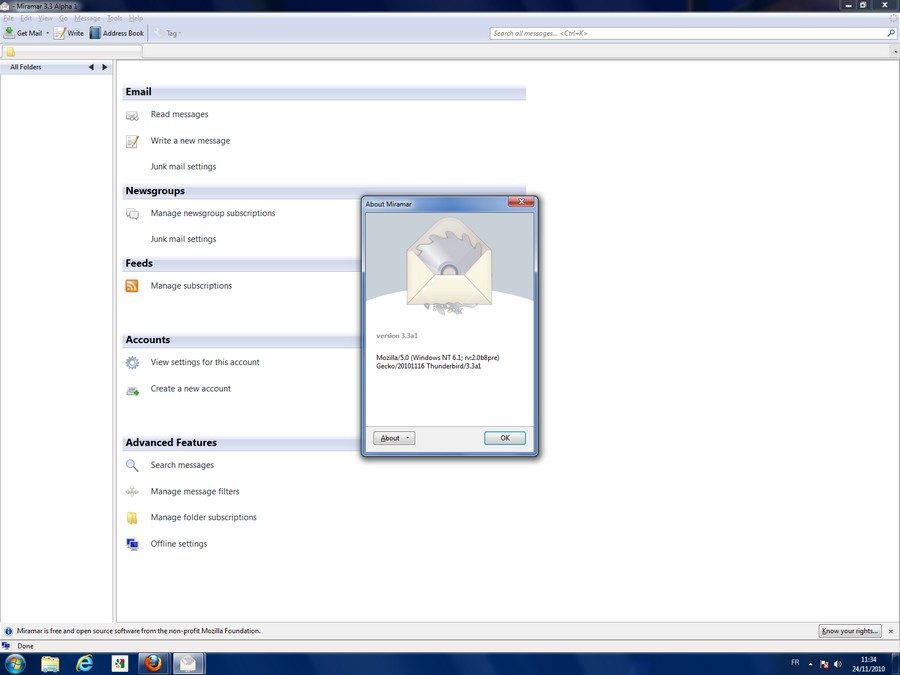Image resolution: width=900 pixels, height=675 pixels.
Task: Open the Message menu
Action: point(87,18)
